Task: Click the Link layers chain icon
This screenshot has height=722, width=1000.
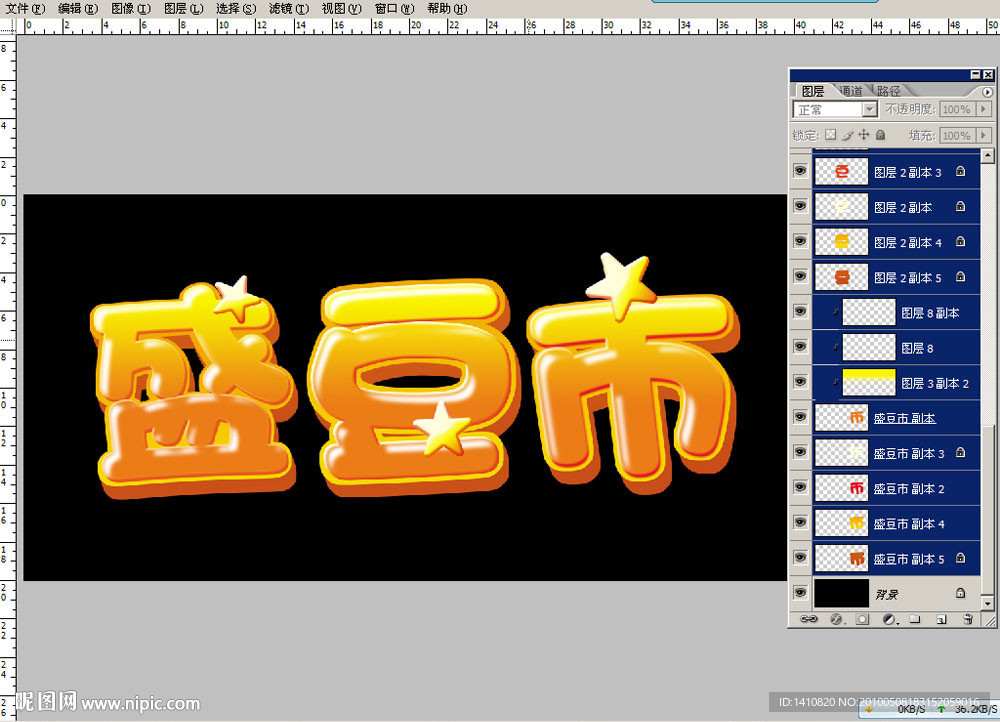Action: tap(809, 619)
